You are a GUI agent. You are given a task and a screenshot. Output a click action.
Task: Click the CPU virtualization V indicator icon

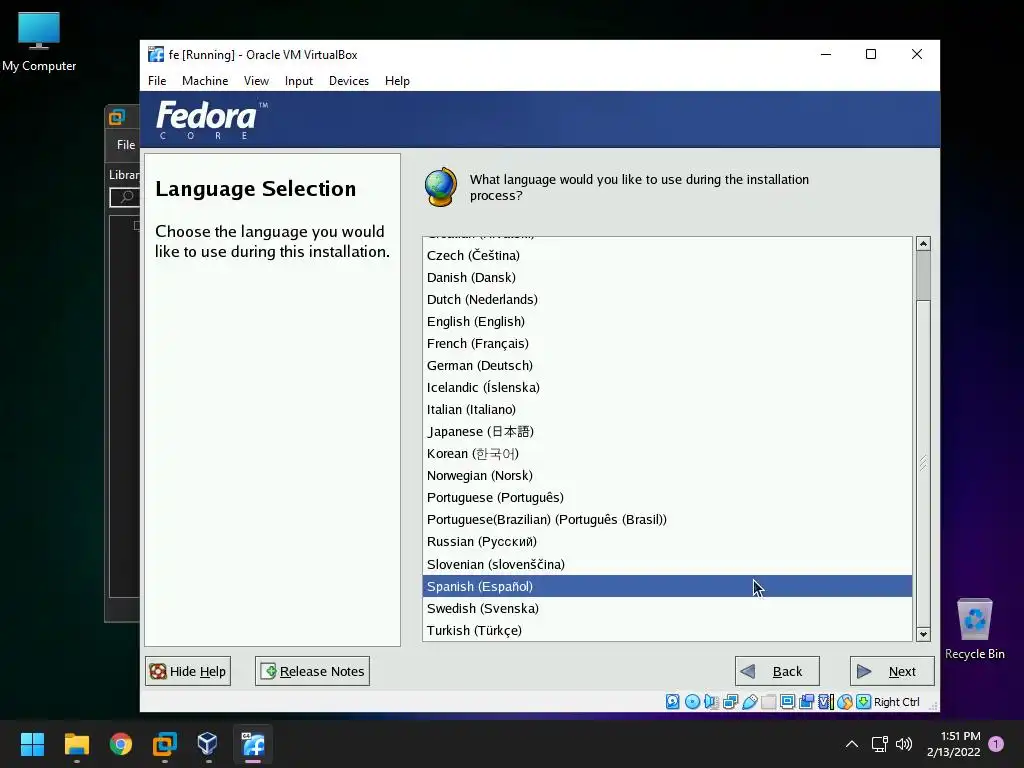click(825, 702)
